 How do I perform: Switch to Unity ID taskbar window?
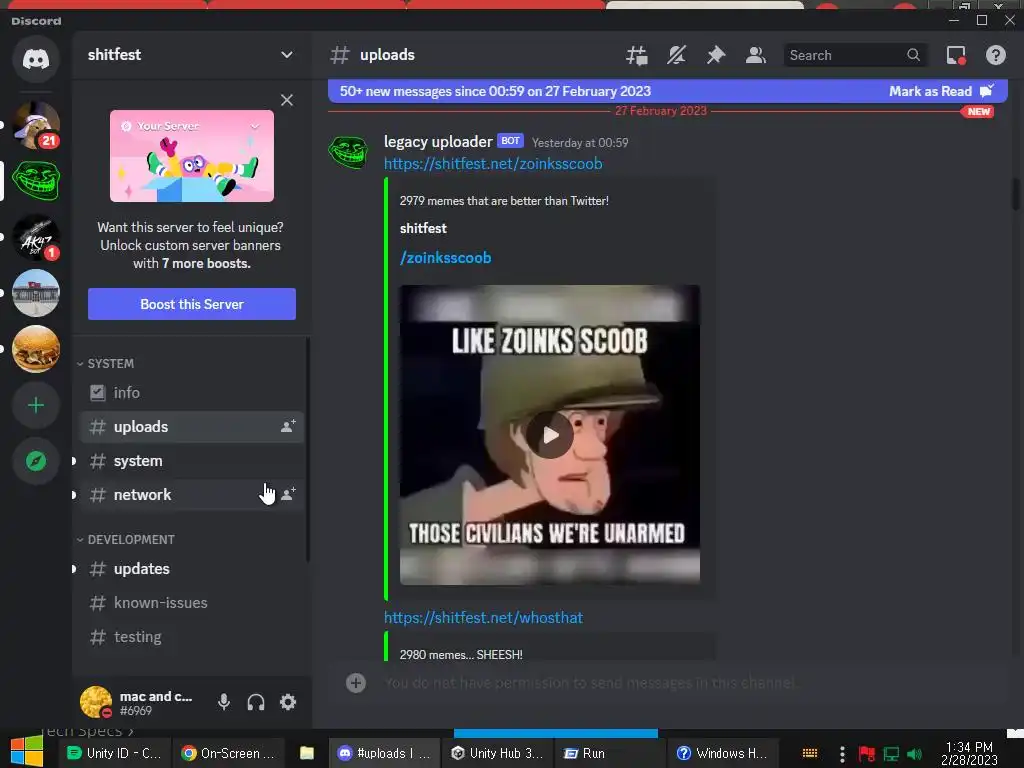(x=115, y=753)
